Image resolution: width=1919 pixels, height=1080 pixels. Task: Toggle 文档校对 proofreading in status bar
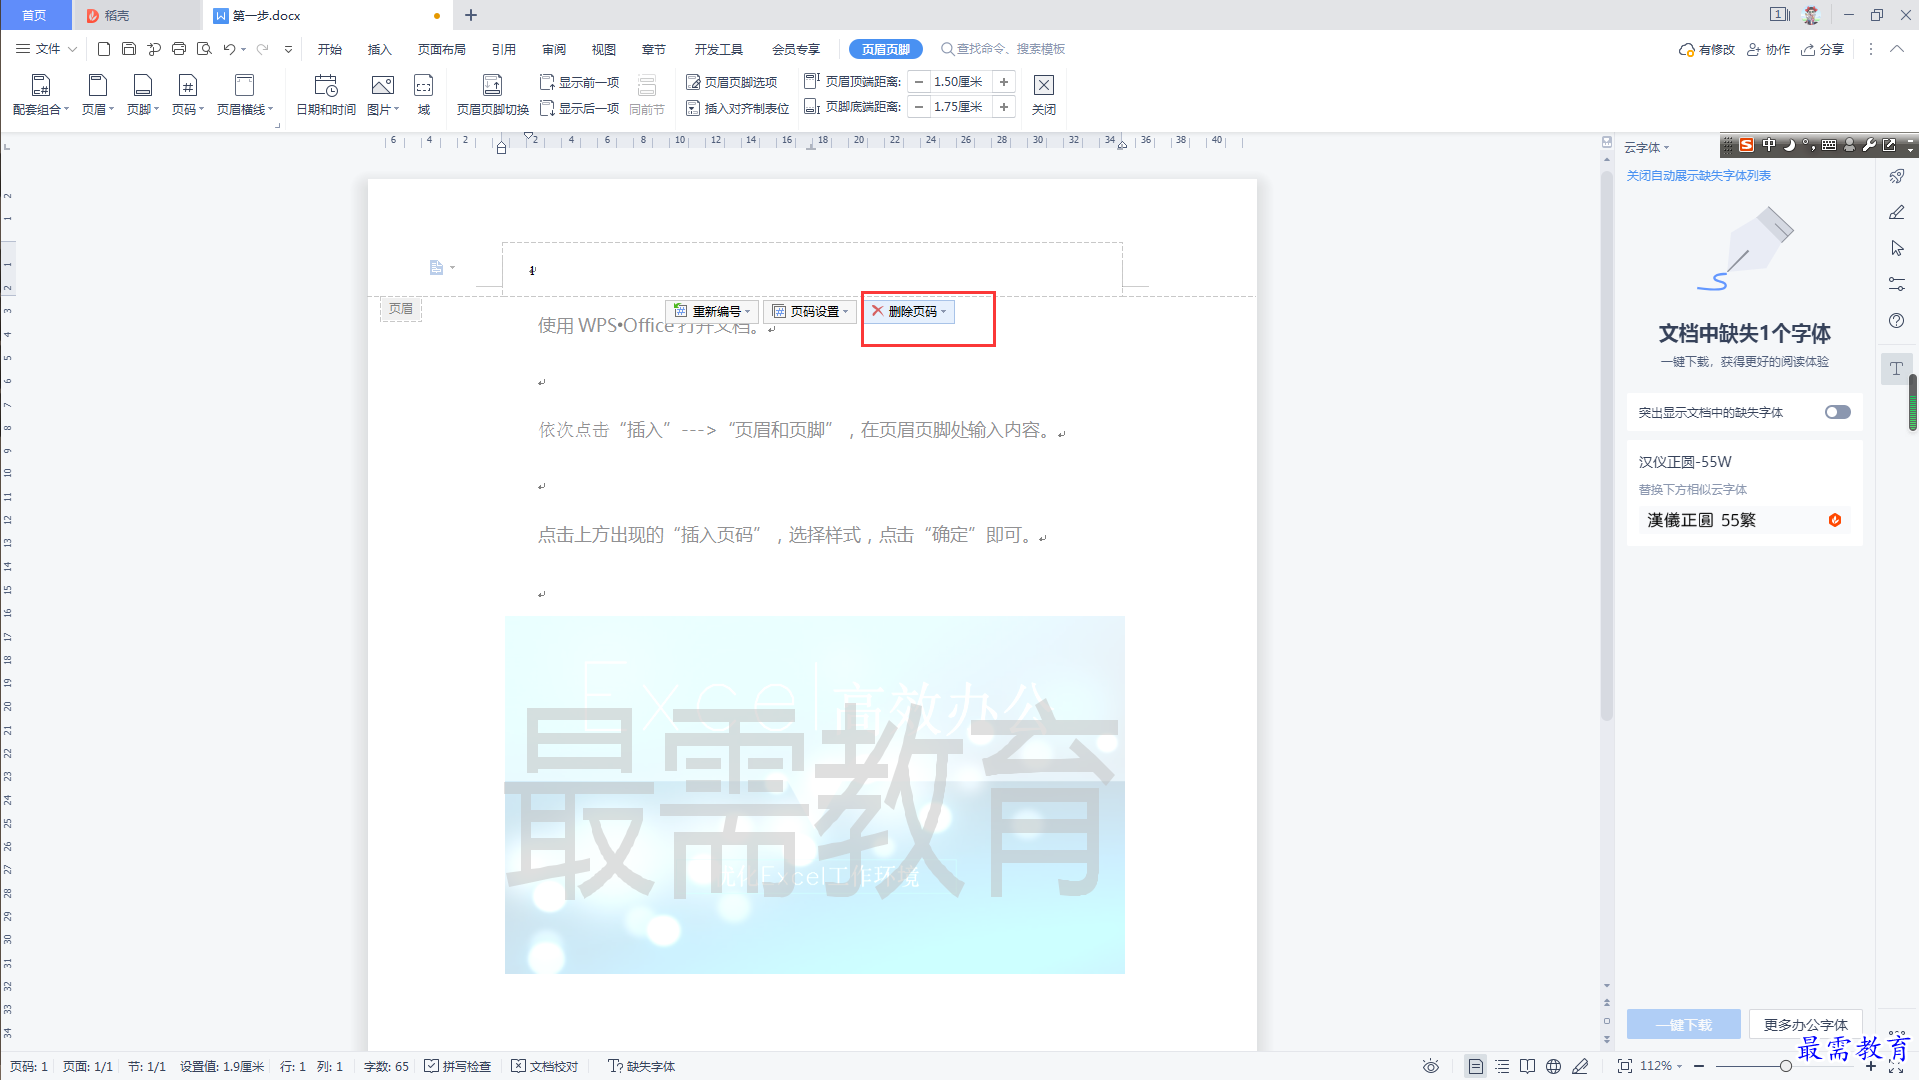tap(545, 1066)
